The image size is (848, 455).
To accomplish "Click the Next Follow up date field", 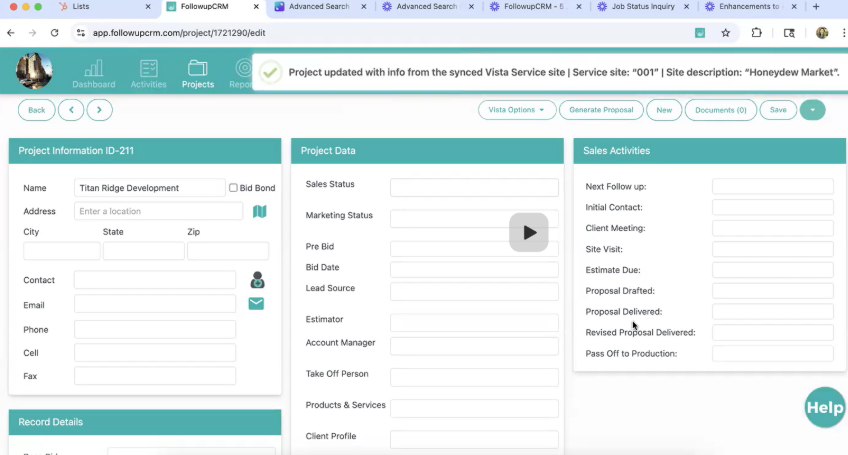I will click(x=772, y=186).
